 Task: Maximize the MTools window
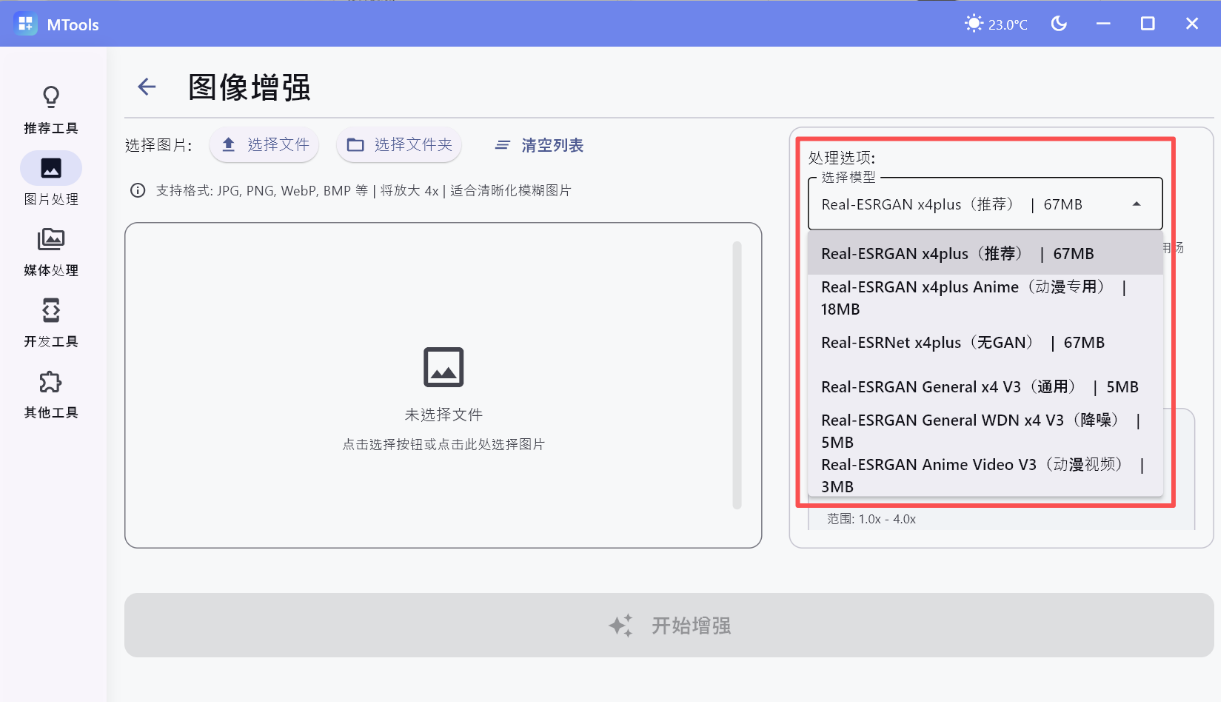[x=1148, y=24]
